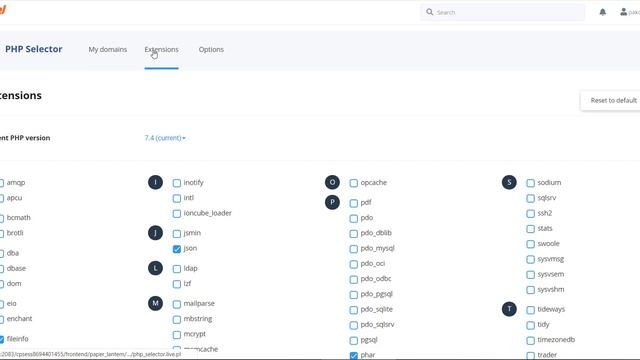Enable the ssh2 extension checkbox
The width and height of the screenshot is (640, 360).
[x=530, y=213]
